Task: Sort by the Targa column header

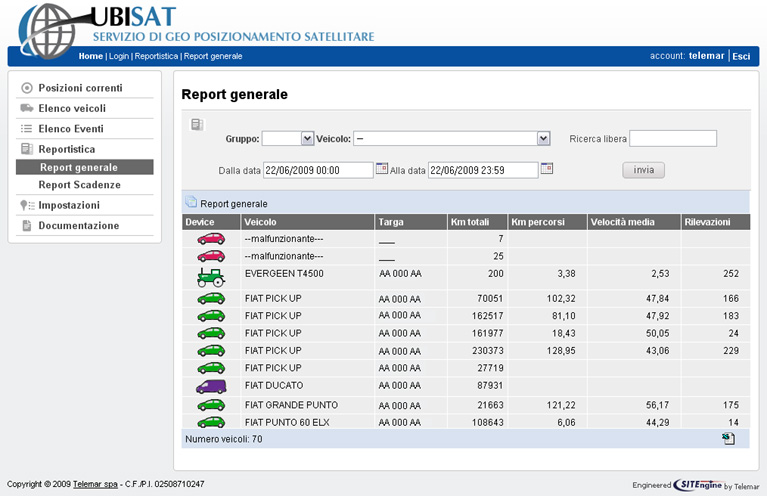Action: 411,222
